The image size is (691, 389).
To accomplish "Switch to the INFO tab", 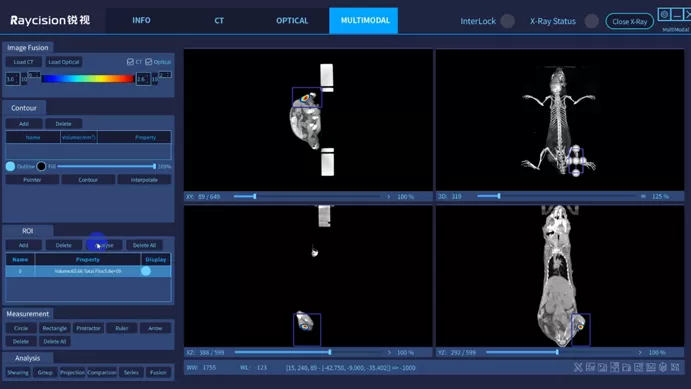I will click(141, 20).
